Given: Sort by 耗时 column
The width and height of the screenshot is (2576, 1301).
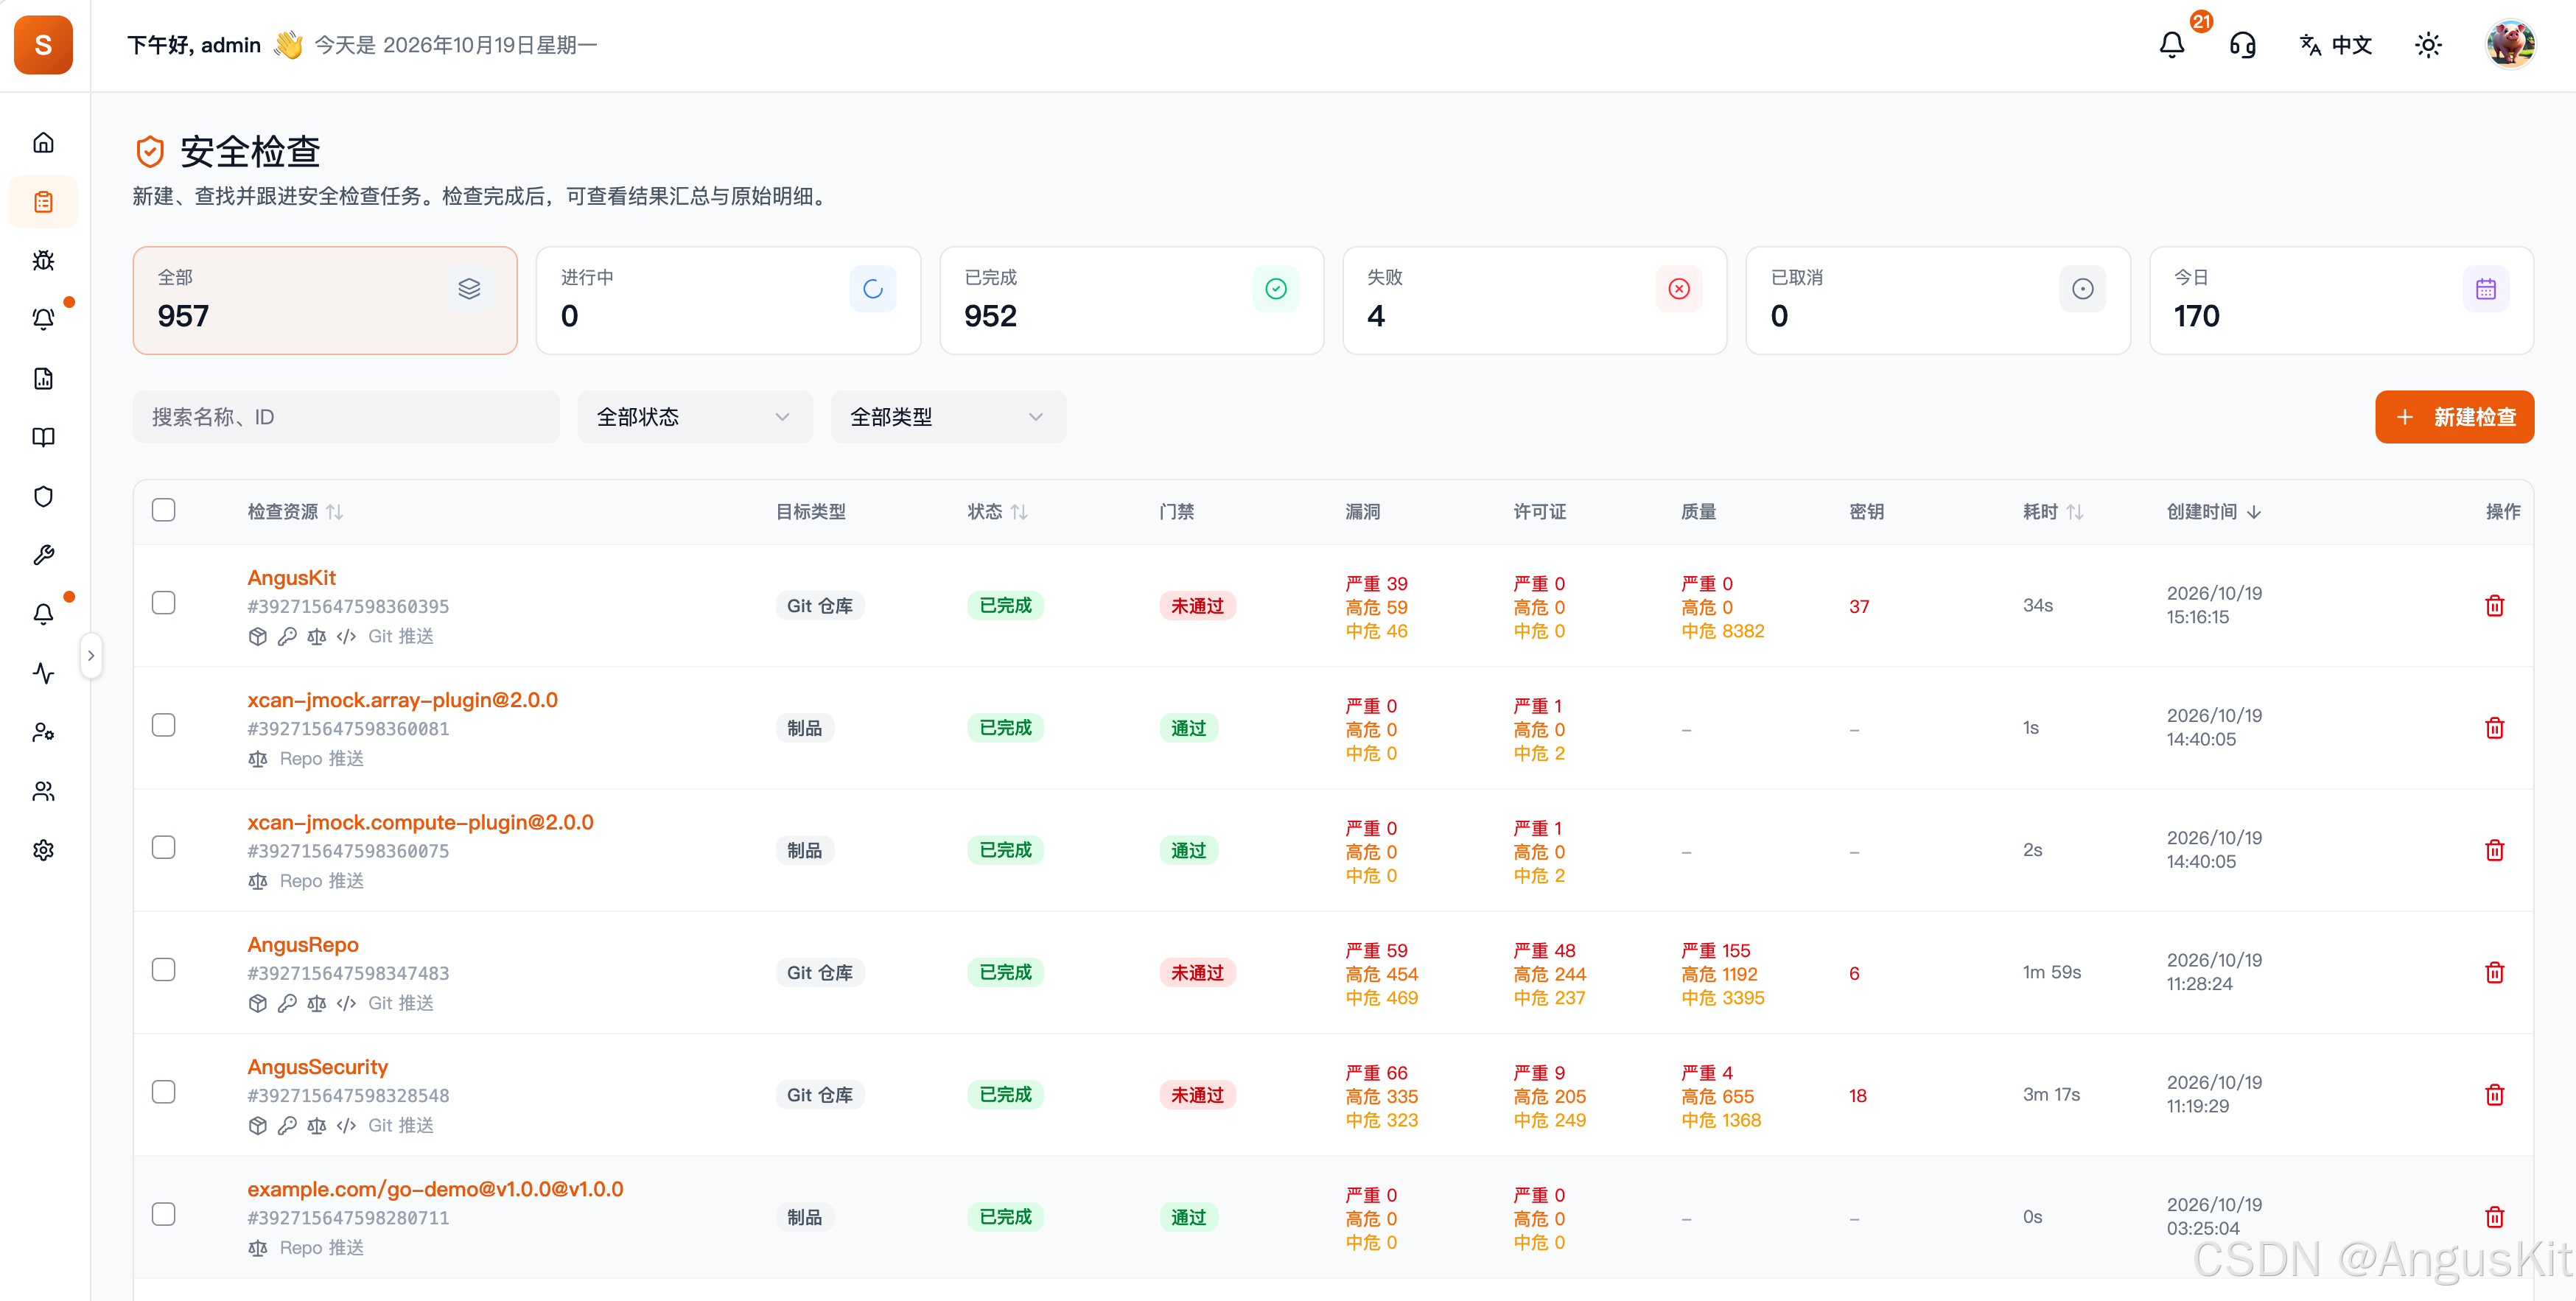Looking at the screenshot, I should tap(2053, 512).
